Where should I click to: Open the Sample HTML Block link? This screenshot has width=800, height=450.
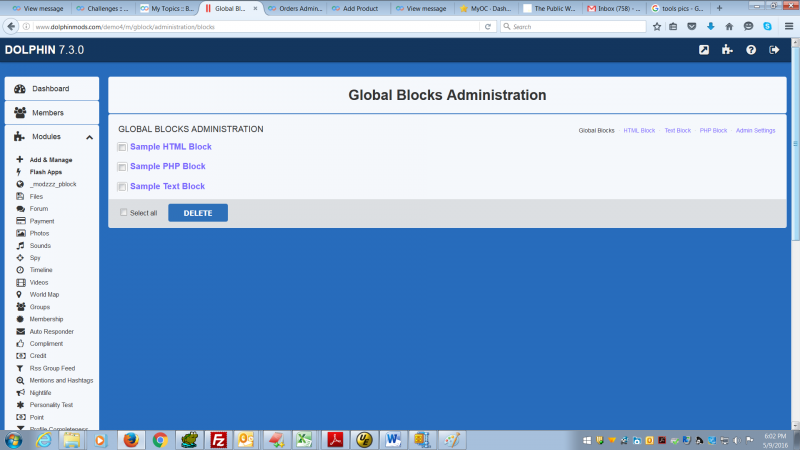tap(170, 146)
